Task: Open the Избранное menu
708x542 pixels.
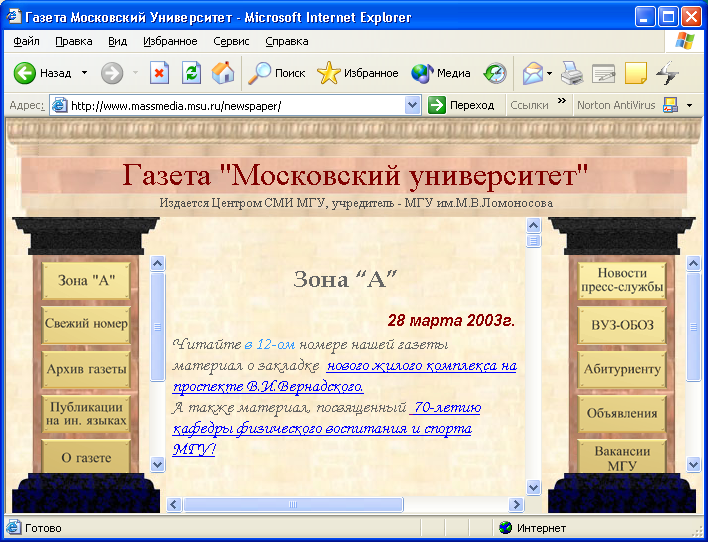Action: click(x=170, y=42)
